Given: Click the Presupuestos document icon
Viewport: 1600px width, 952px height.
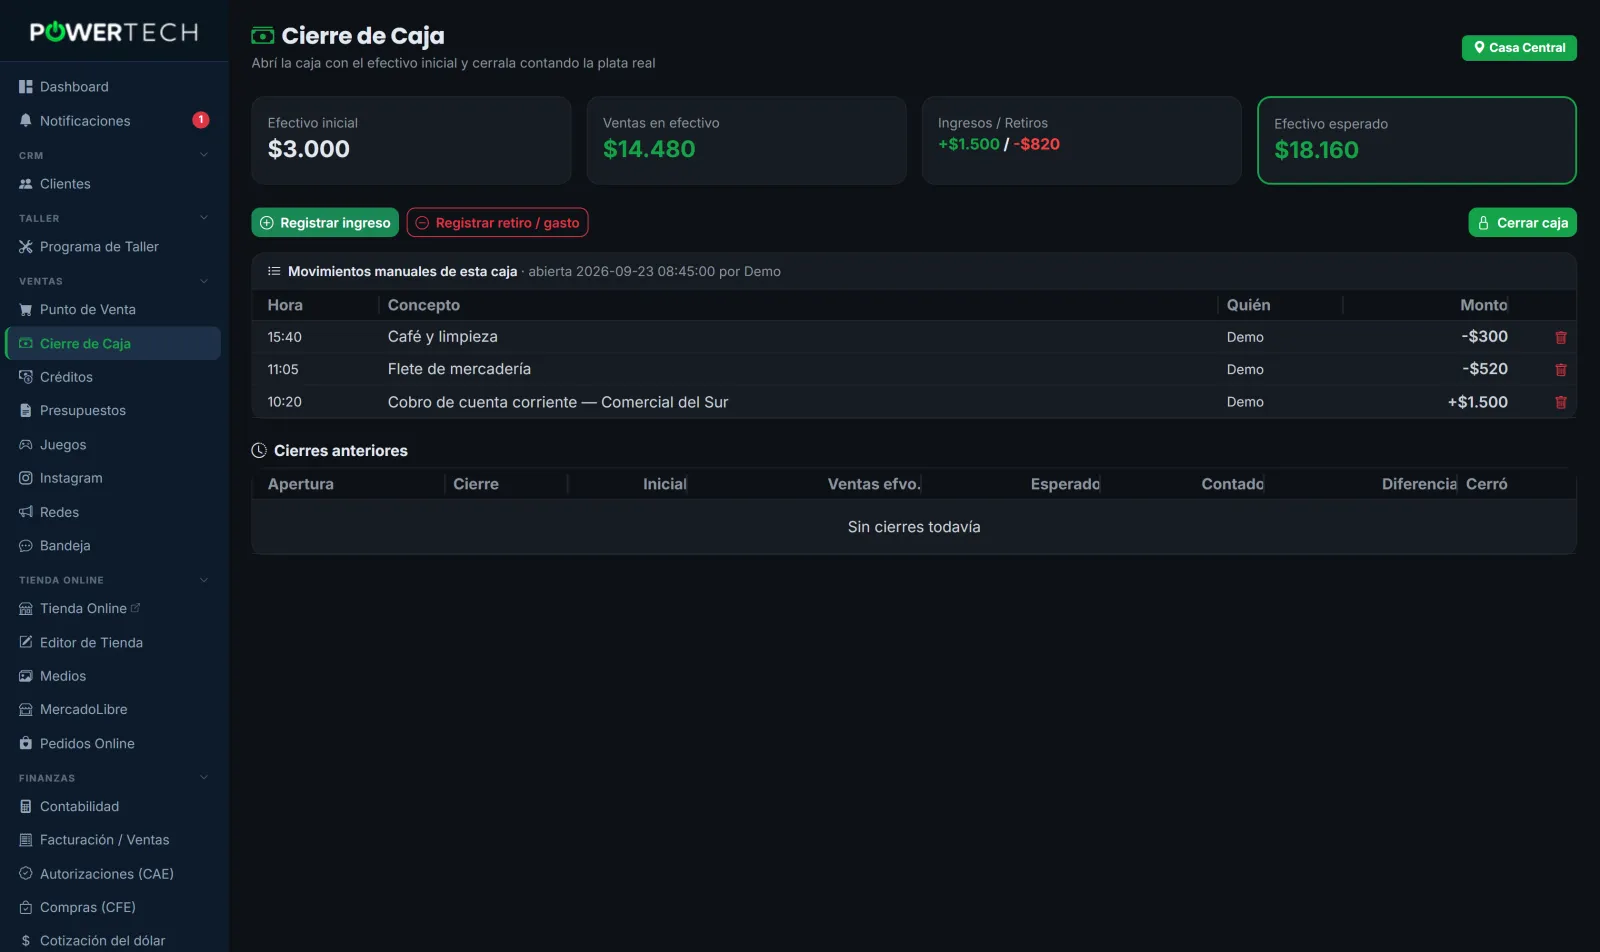Looking at the screenshot, I should (x=26, y=411).
